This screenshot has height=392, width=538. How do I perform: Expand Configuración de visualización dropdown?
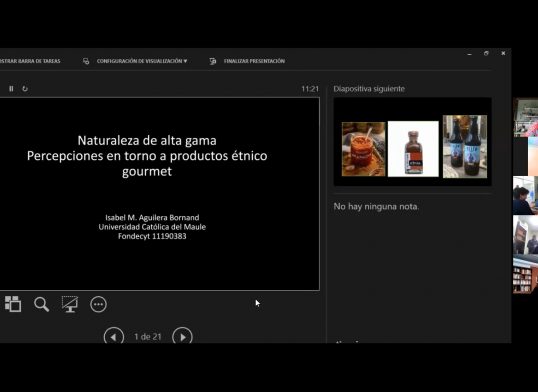coord(142,61)
